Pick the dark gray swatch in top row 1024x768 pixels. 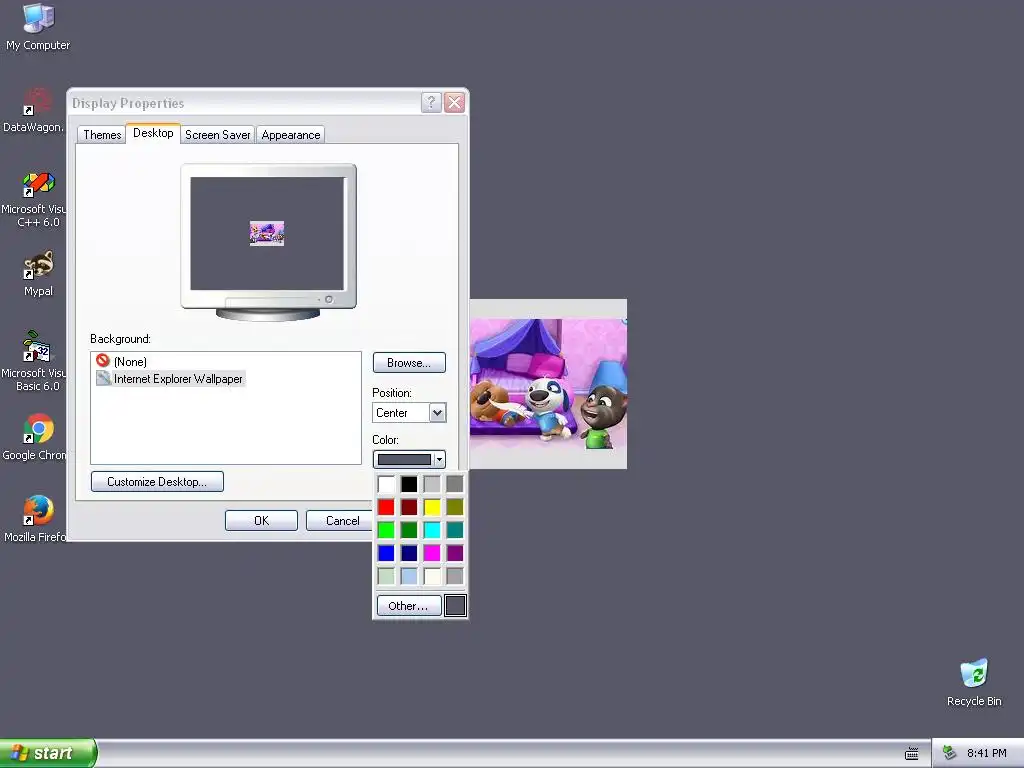455,484
